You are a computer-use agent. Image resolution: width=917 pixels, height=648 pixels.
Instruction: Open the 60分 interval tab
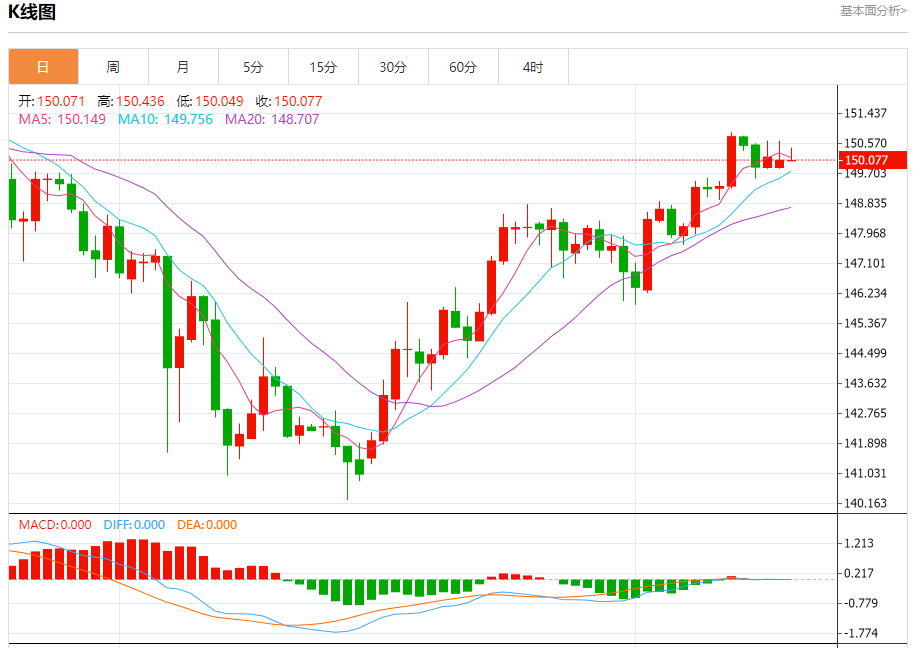pyautogui.click(x=463, y=67)
